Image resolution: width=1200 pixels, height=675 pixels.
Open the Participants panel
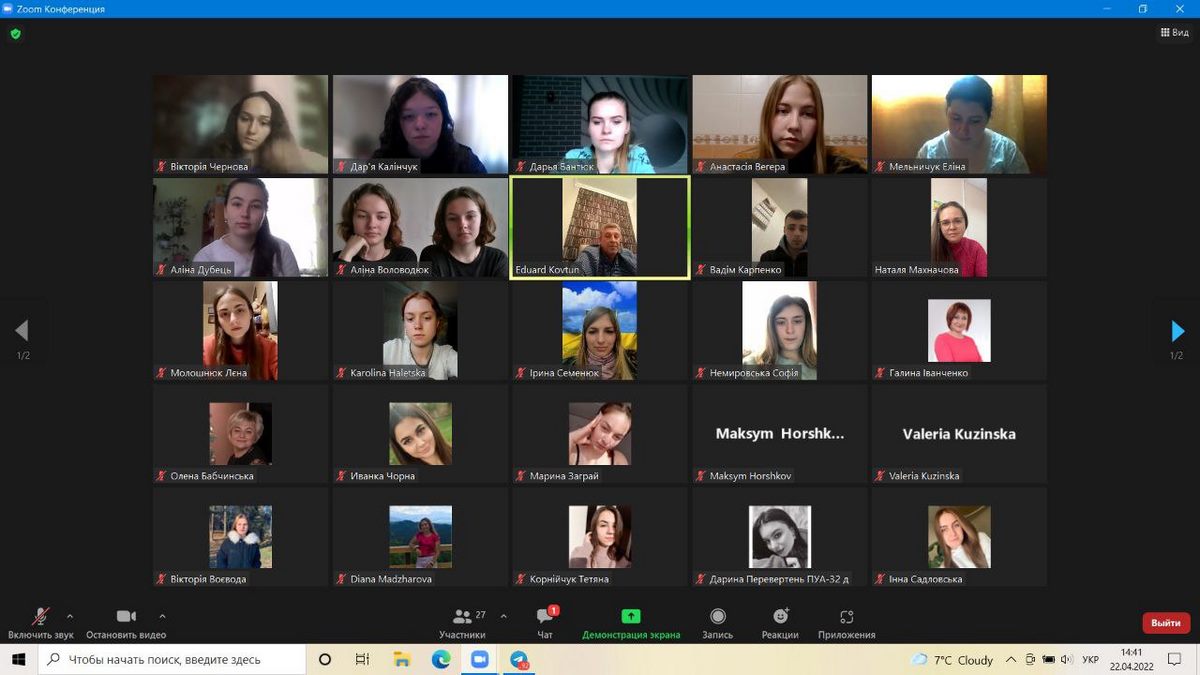click(462, 622)
